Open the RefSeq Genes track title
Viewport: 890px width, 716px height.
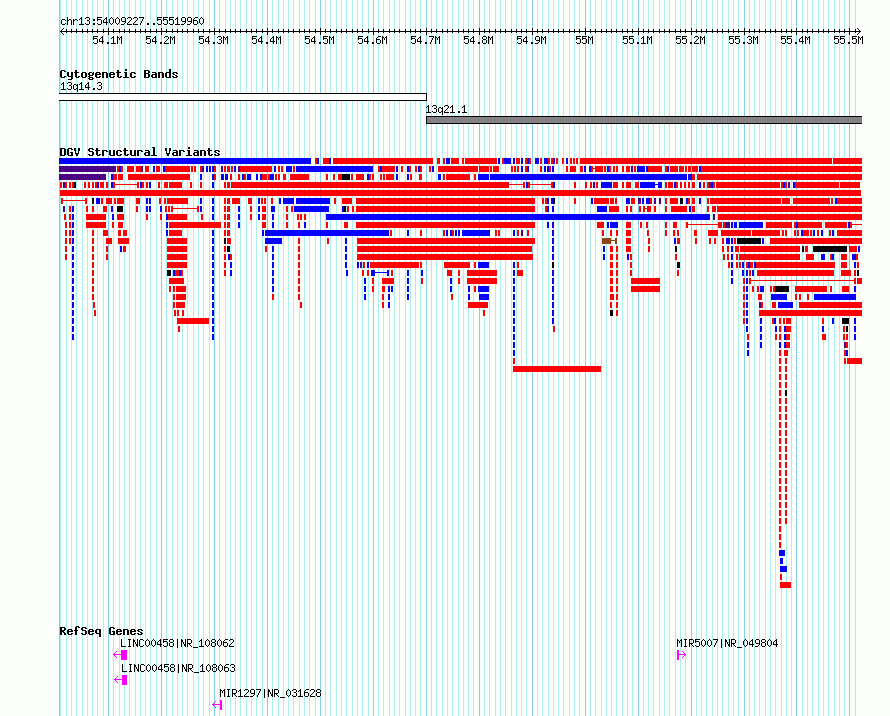[x=101, y=631]
